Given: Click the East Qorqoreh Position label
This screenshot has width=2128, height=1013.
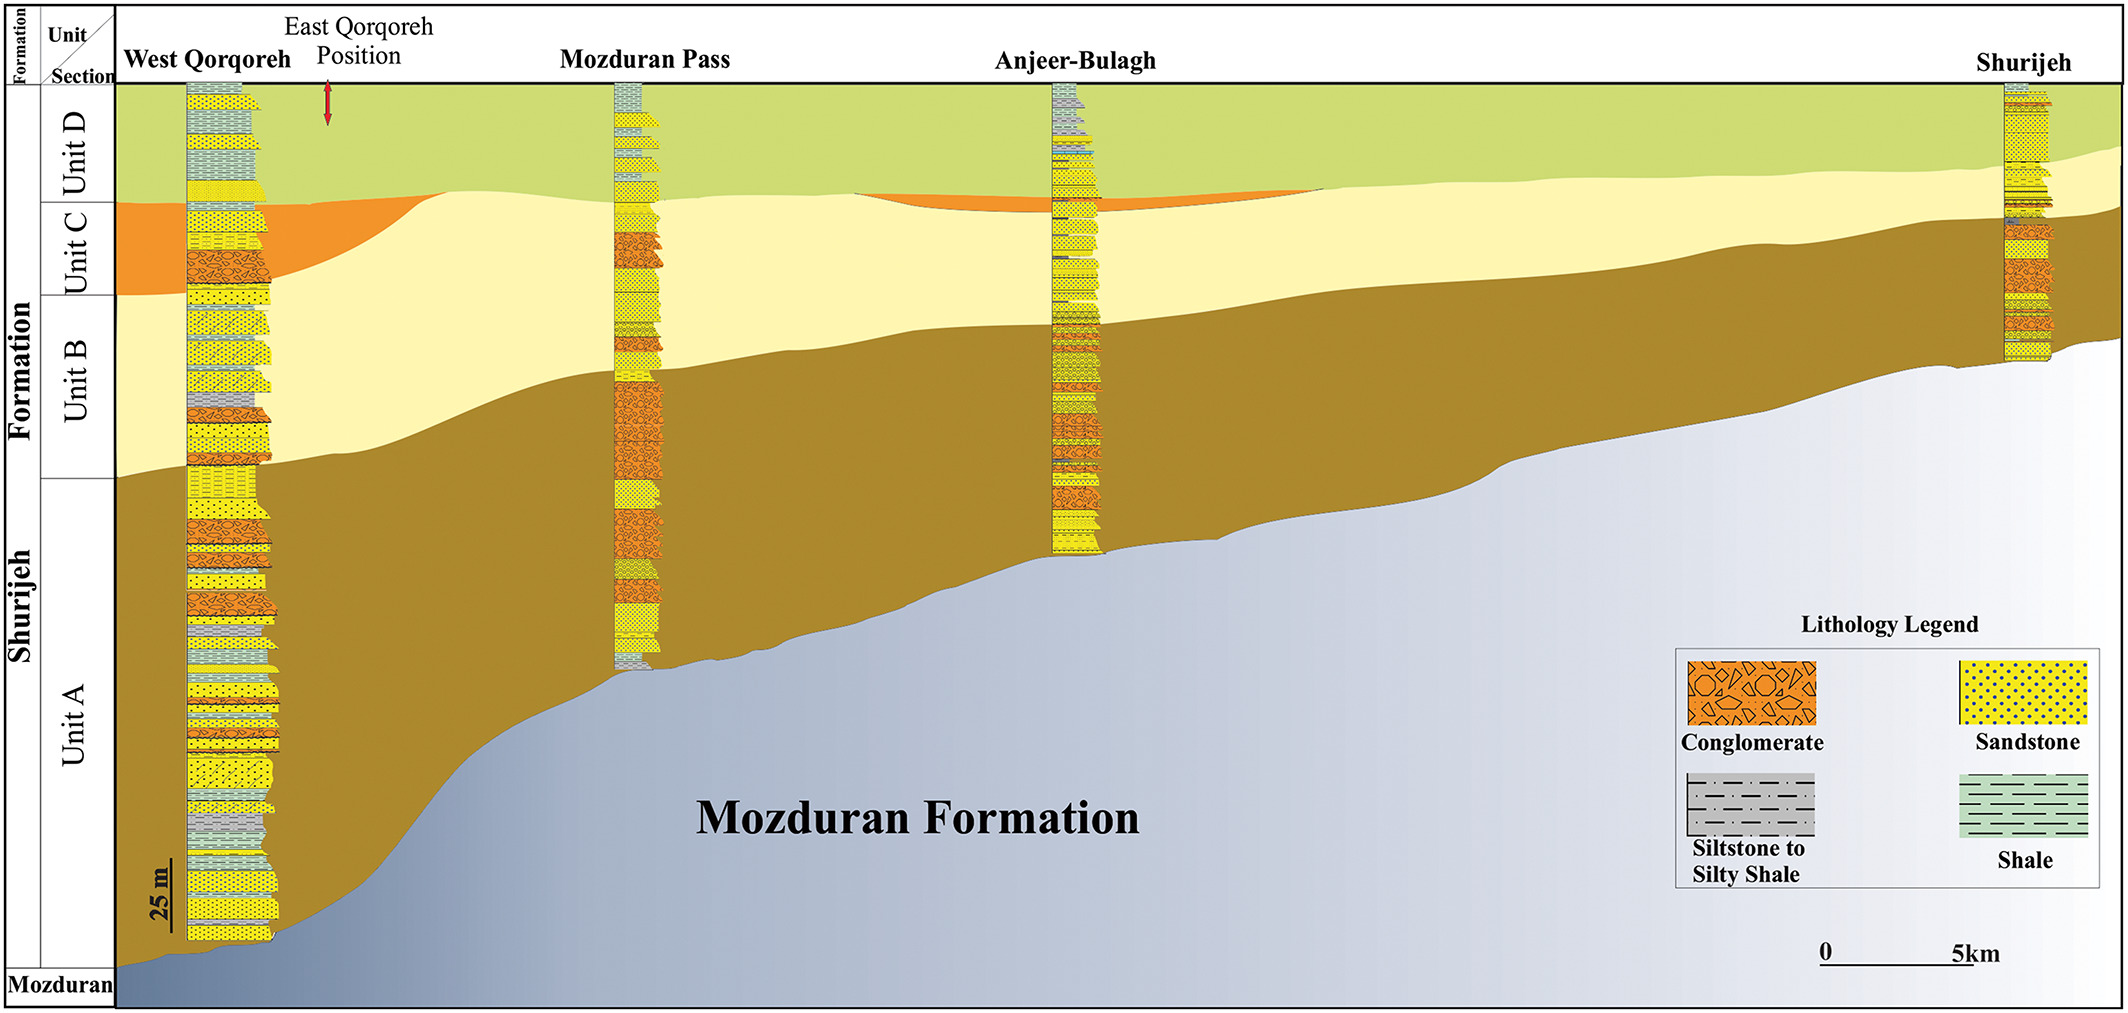Looking at the screenshot, I should 359,41.
